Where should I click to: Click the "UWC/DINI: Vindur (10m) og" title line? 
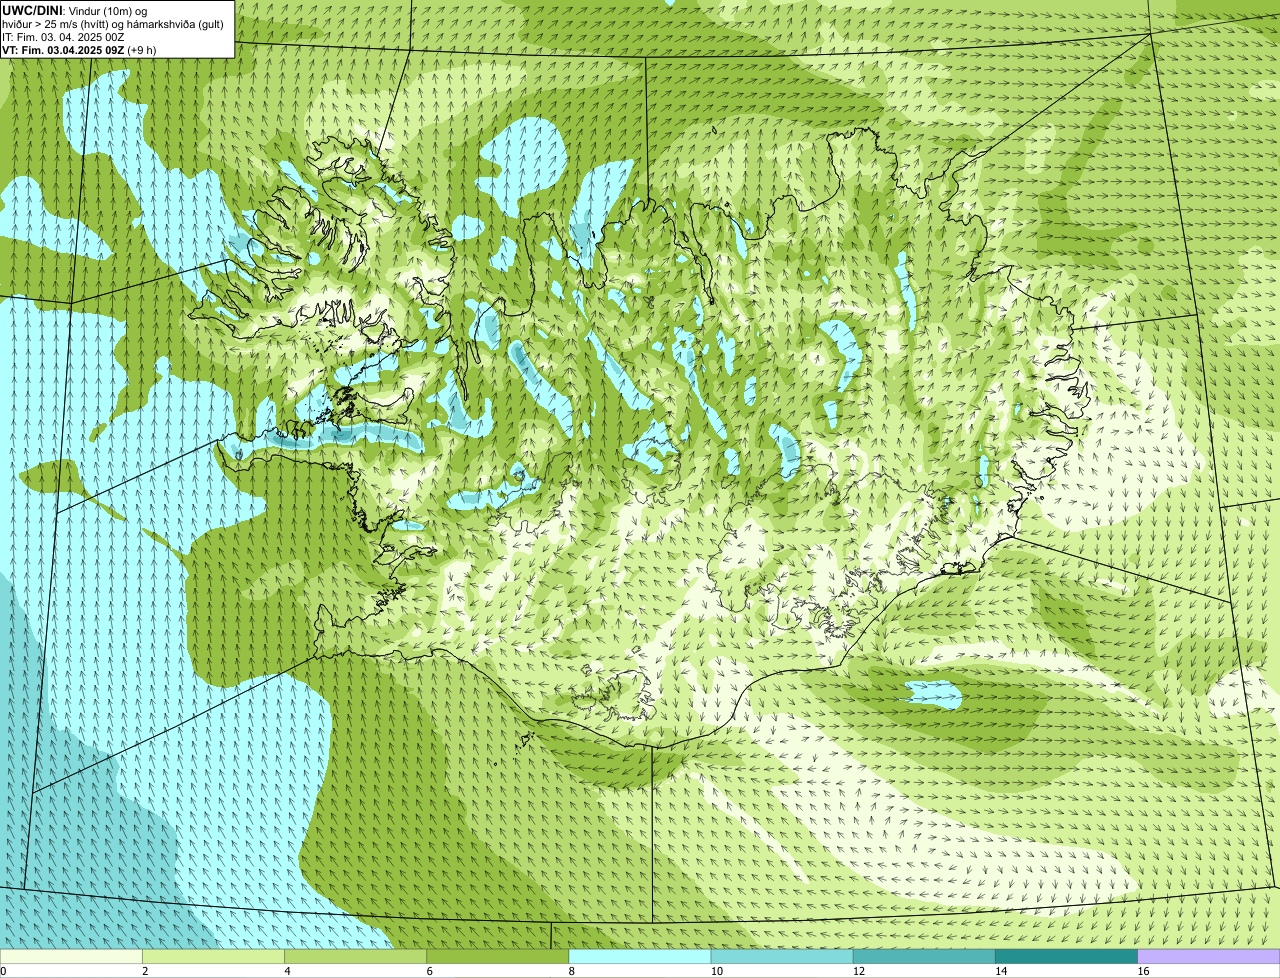pos(75,10)
